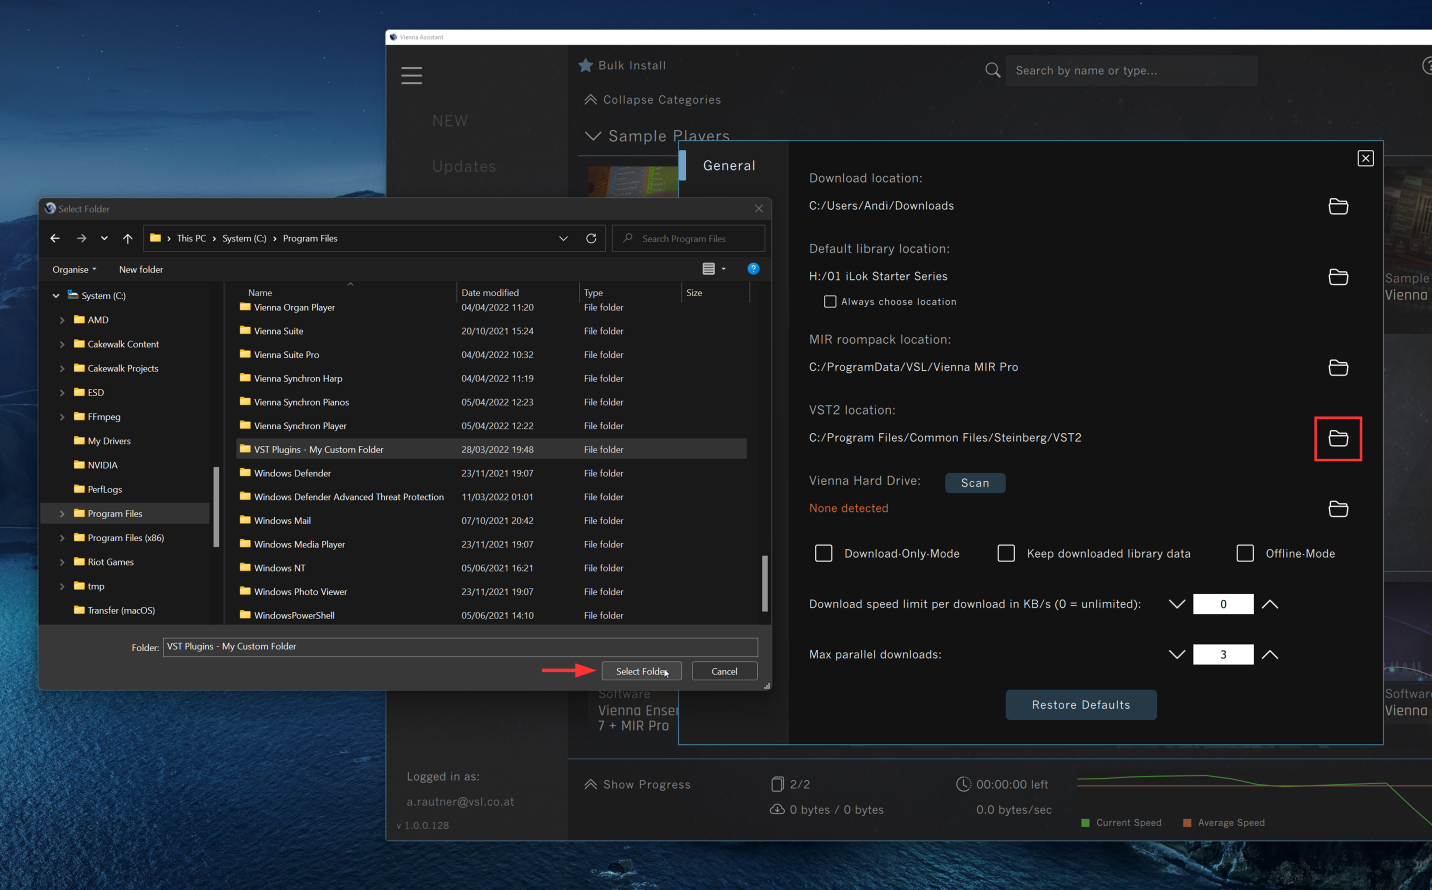Click the search magnifier in Vienna Assistant
This screenshot has width=1432, height=890.
[x=993, y=70]
